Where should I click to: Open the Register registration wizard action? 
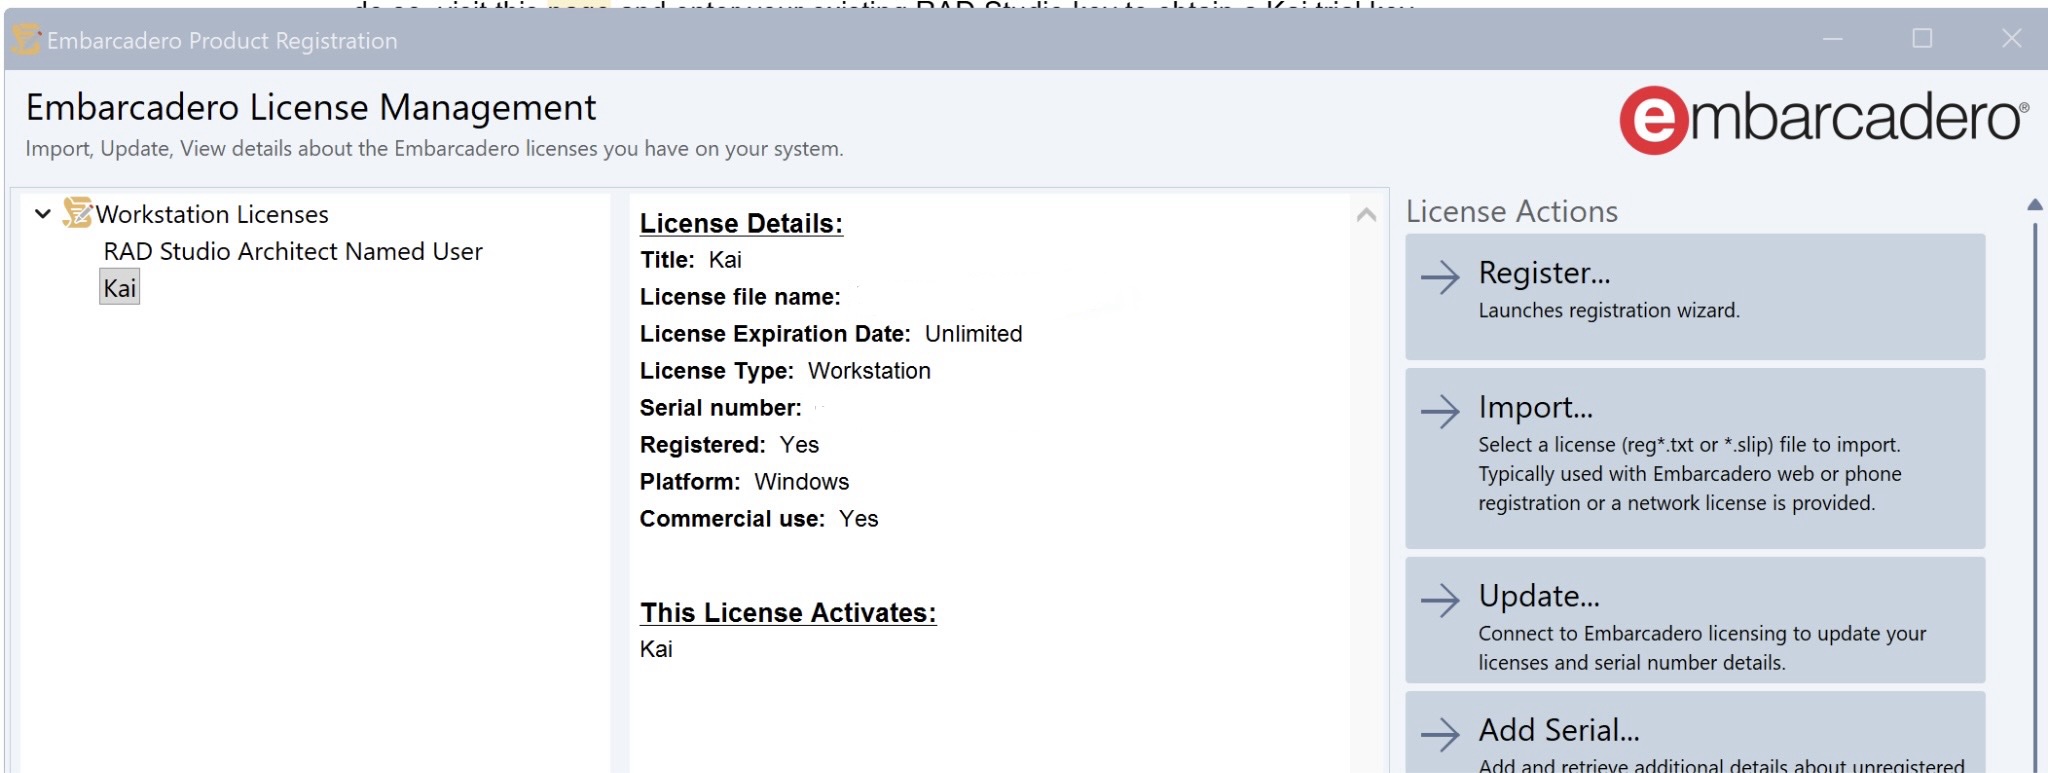click(x=1695, y=296)
